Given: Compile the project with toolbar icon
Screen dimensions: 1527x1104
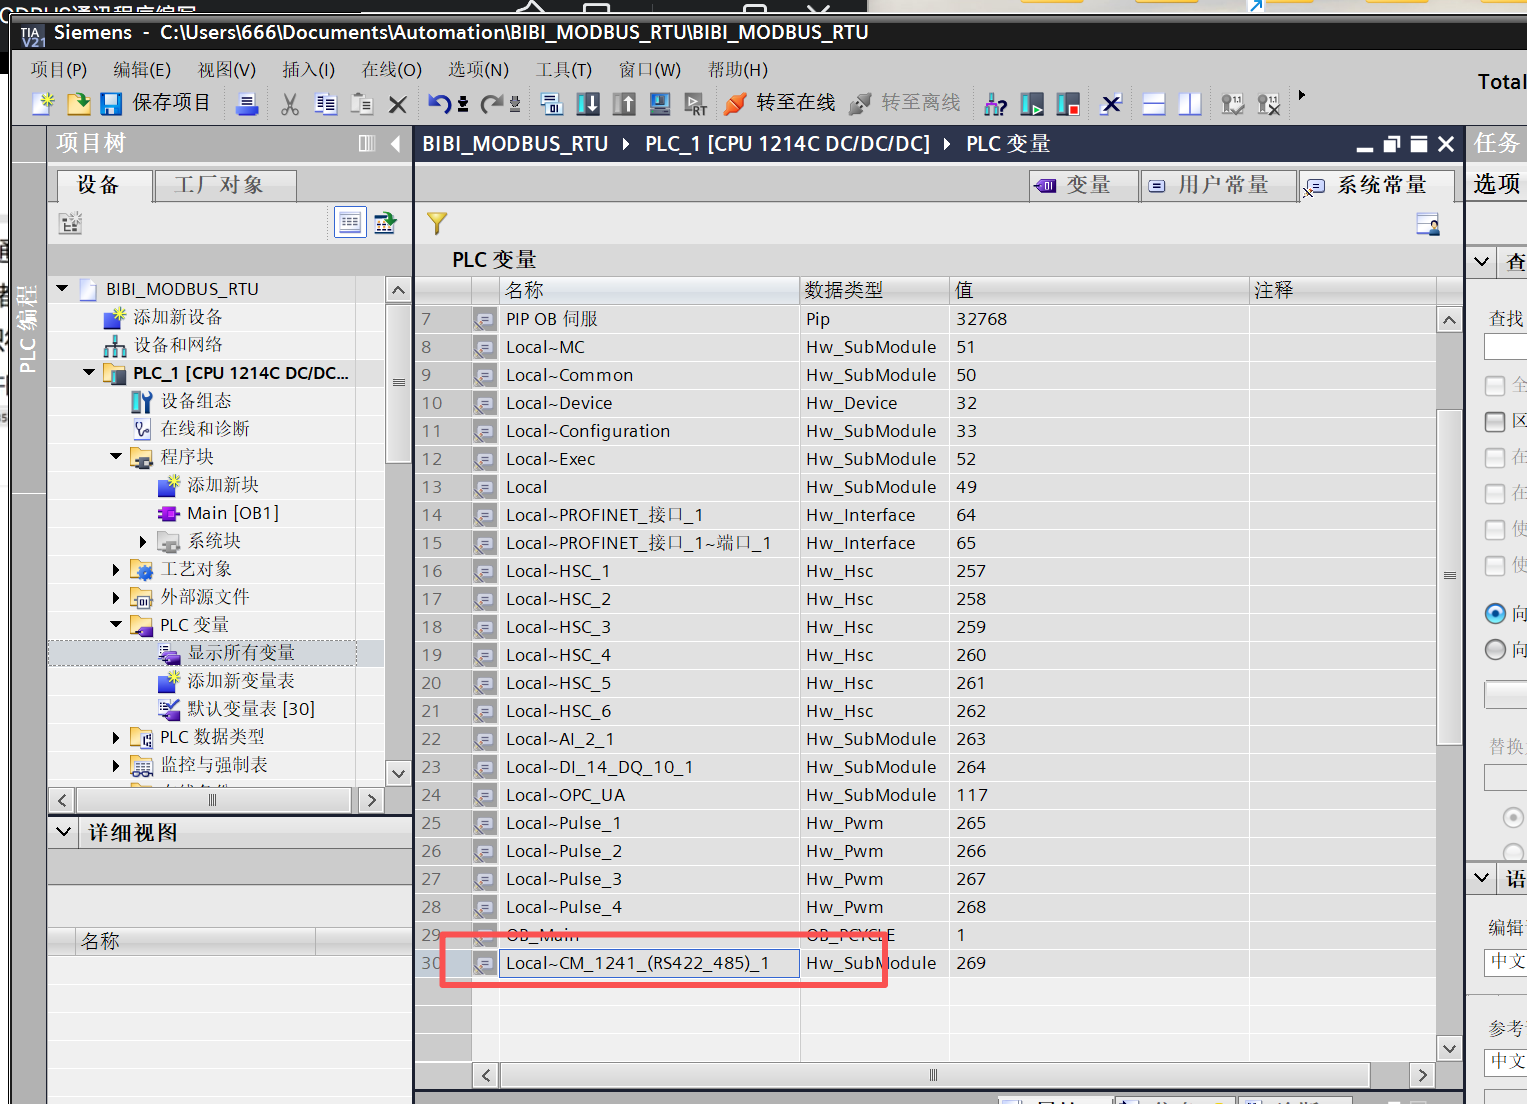Looking at the screenshot, I should (x=551, y=104).
